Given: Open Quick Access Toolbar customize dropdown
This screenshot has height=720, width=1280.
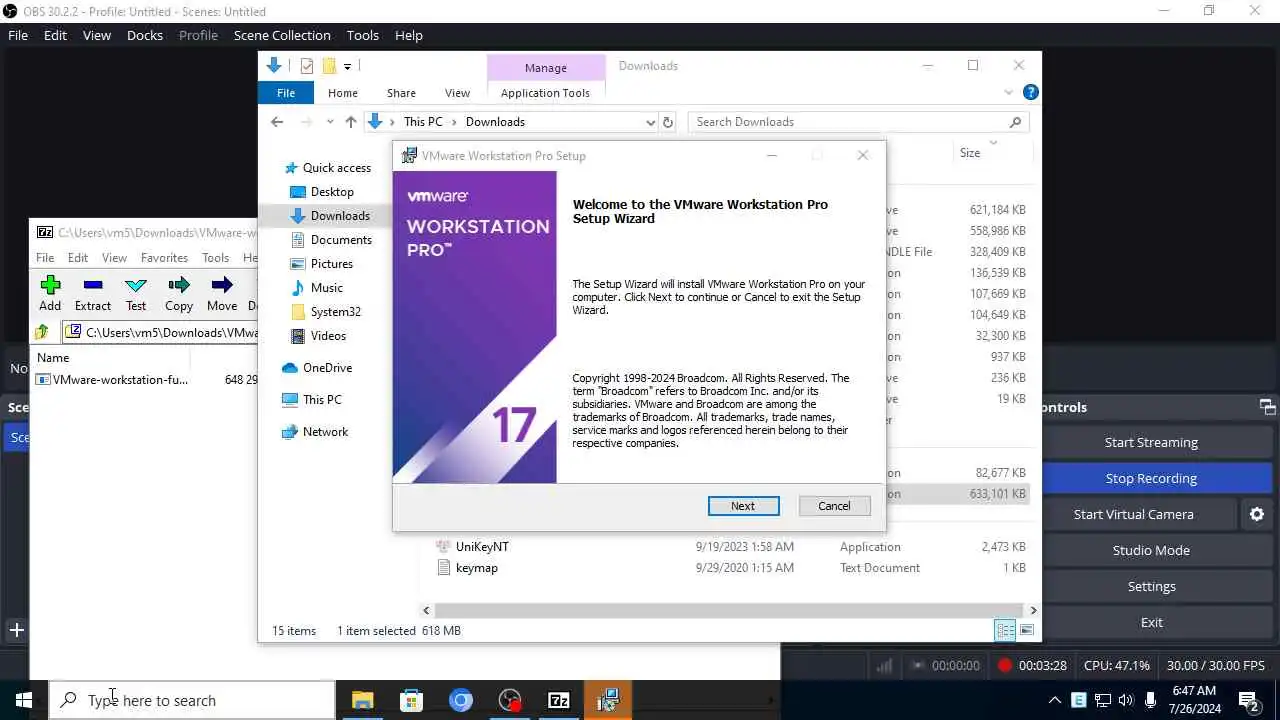Looking at the screenshot, I should pos(347,66).
